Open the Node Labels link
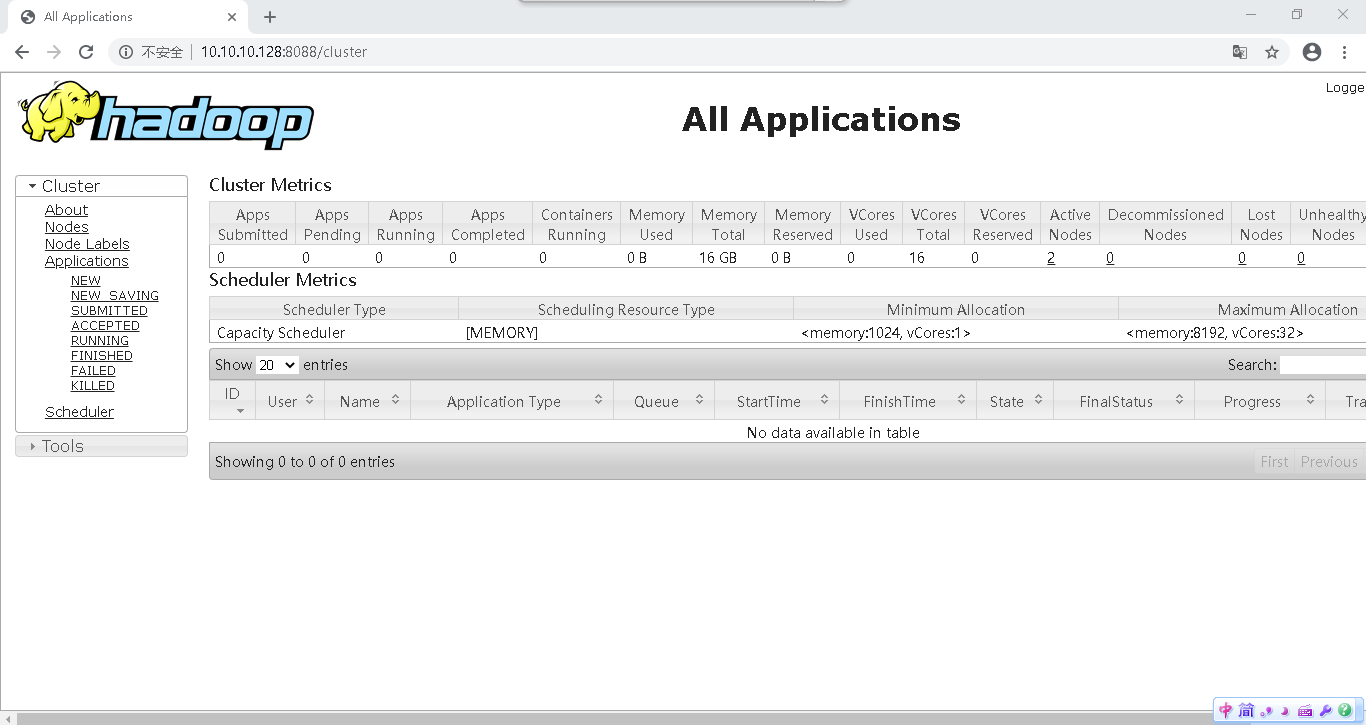The width and height of the screenshot is (1366, 725). (x=87, y=244)
